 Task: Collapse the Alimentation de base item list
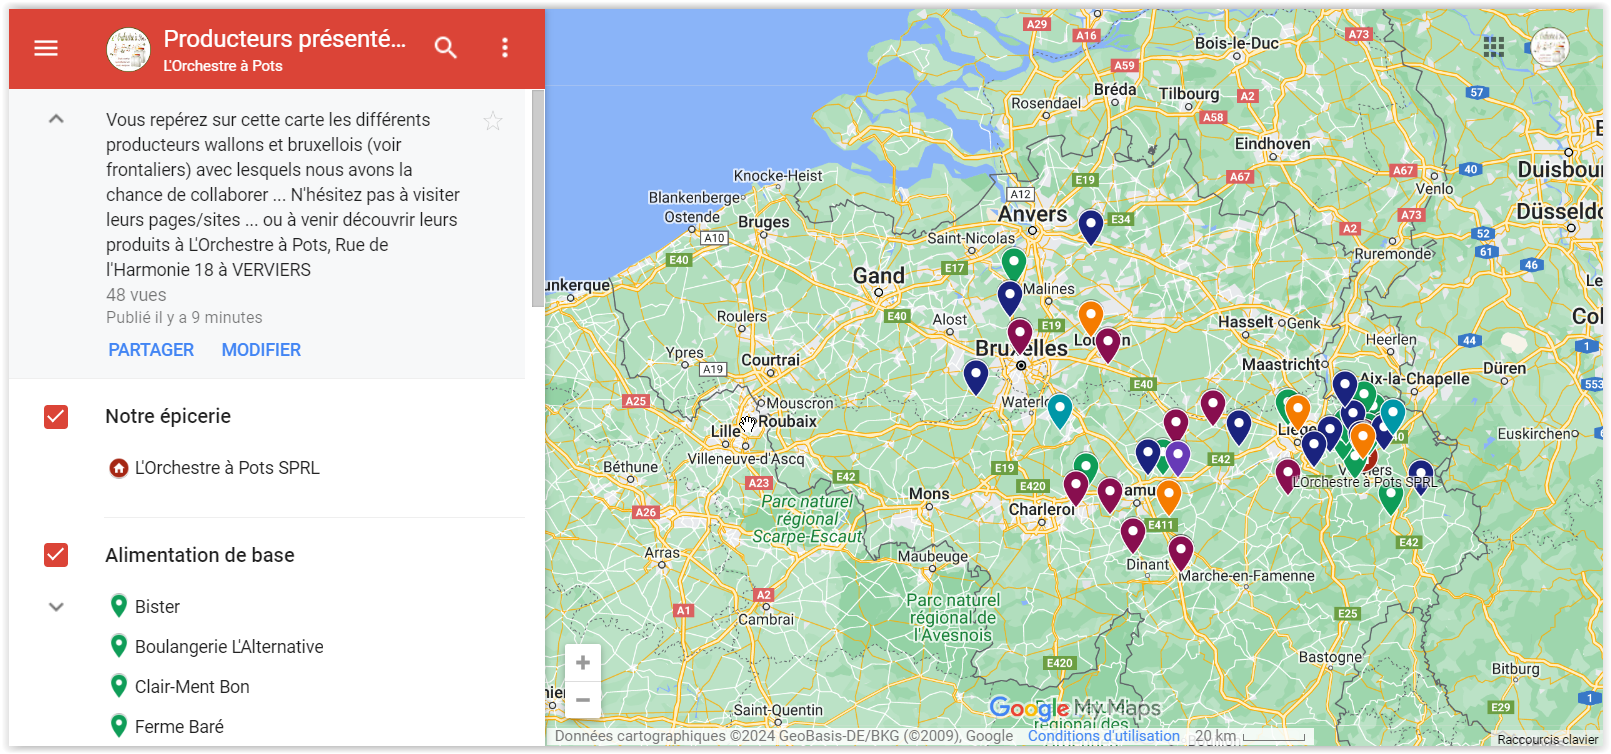coord(56,607)
